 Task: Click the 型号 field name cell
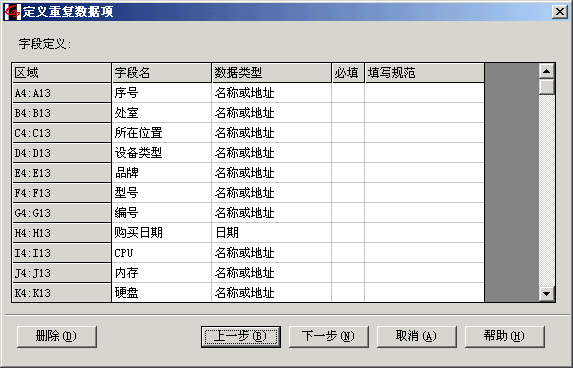pos(162,193)
